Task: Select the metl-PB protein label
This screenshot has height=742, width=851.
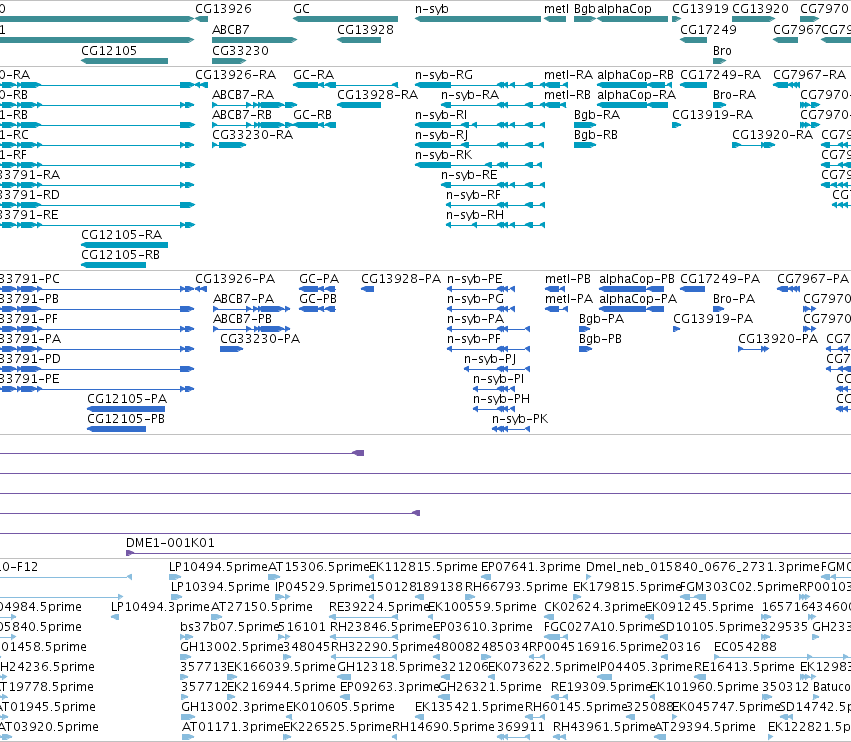Action: coord(568,279)
